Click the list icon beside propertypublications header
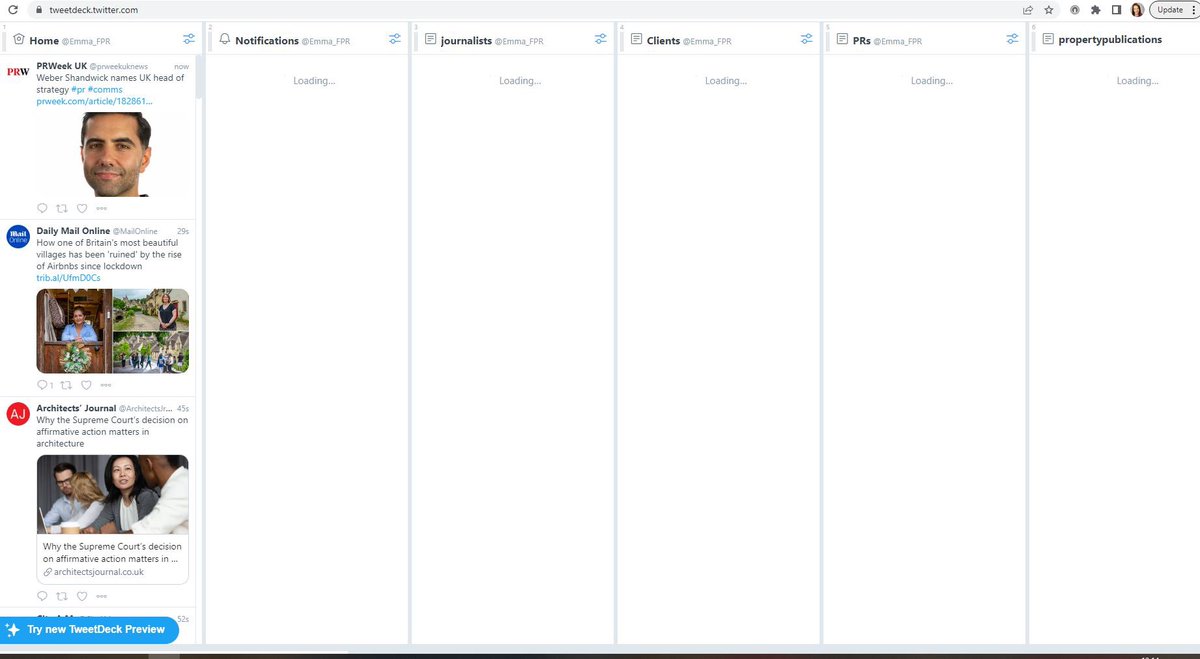The height and width of the screenshot is (659, 1200). [1046, 39]
